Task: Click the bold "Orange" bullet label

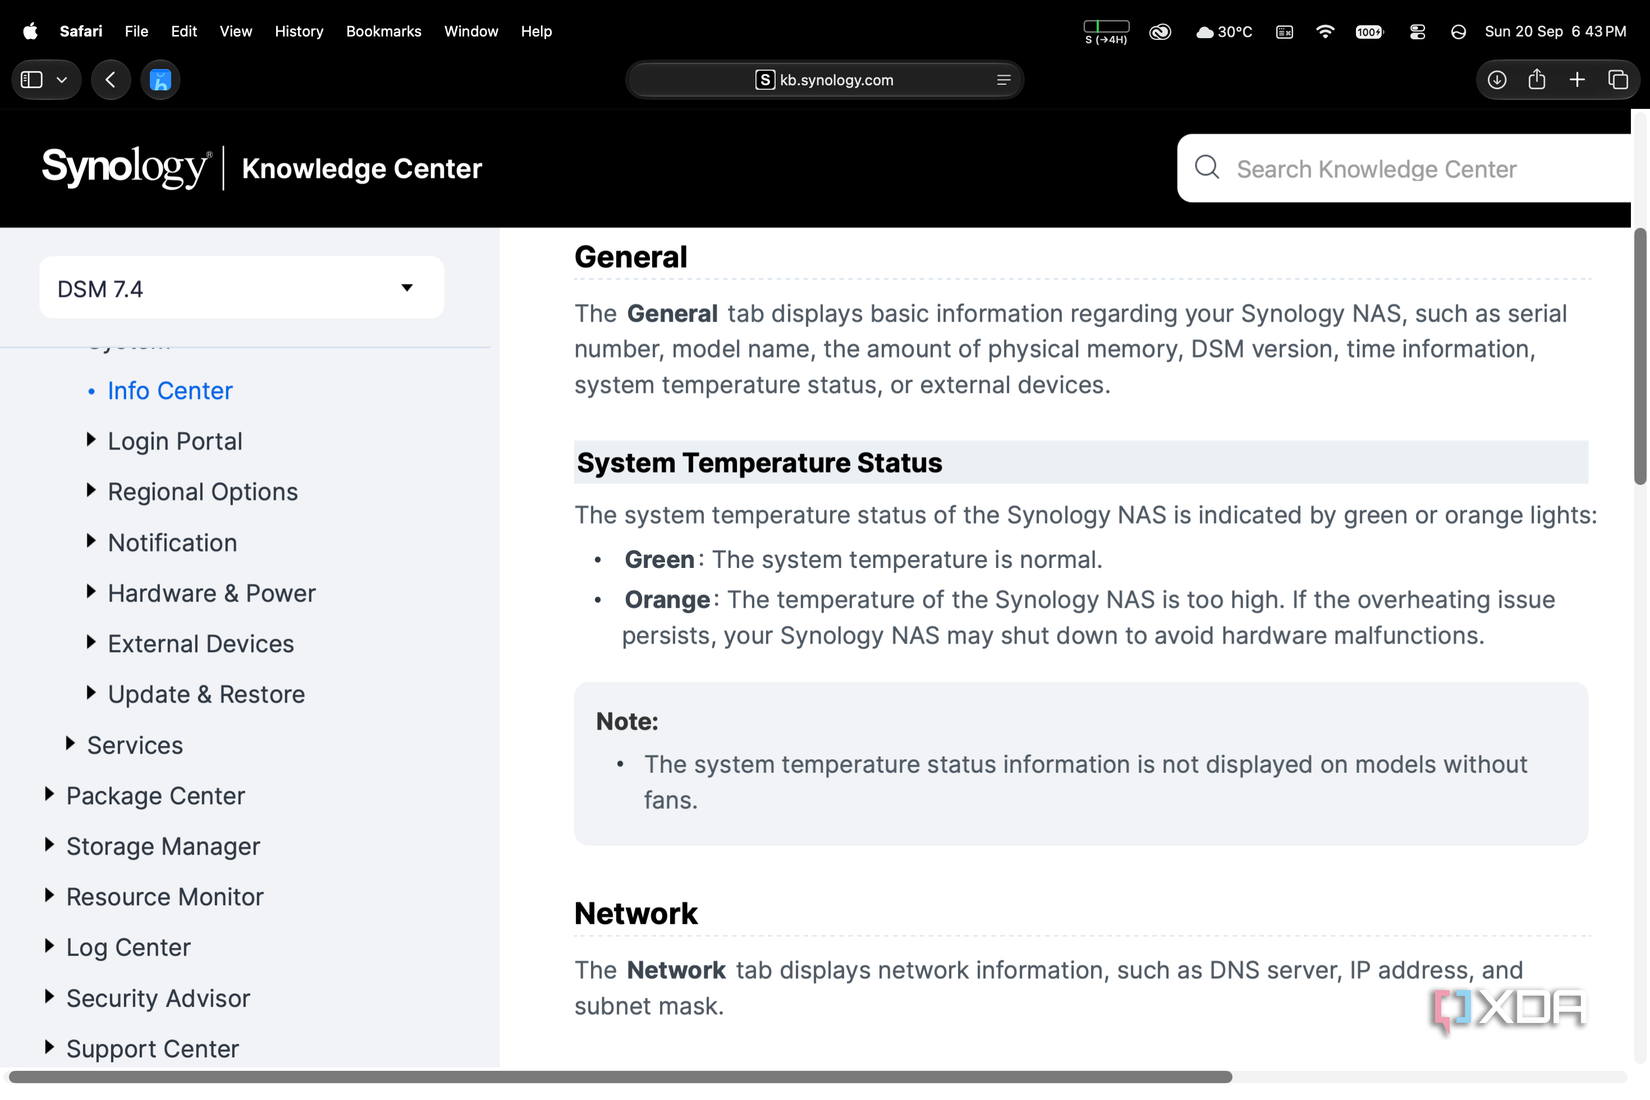Action: click(x=667, y=599)
